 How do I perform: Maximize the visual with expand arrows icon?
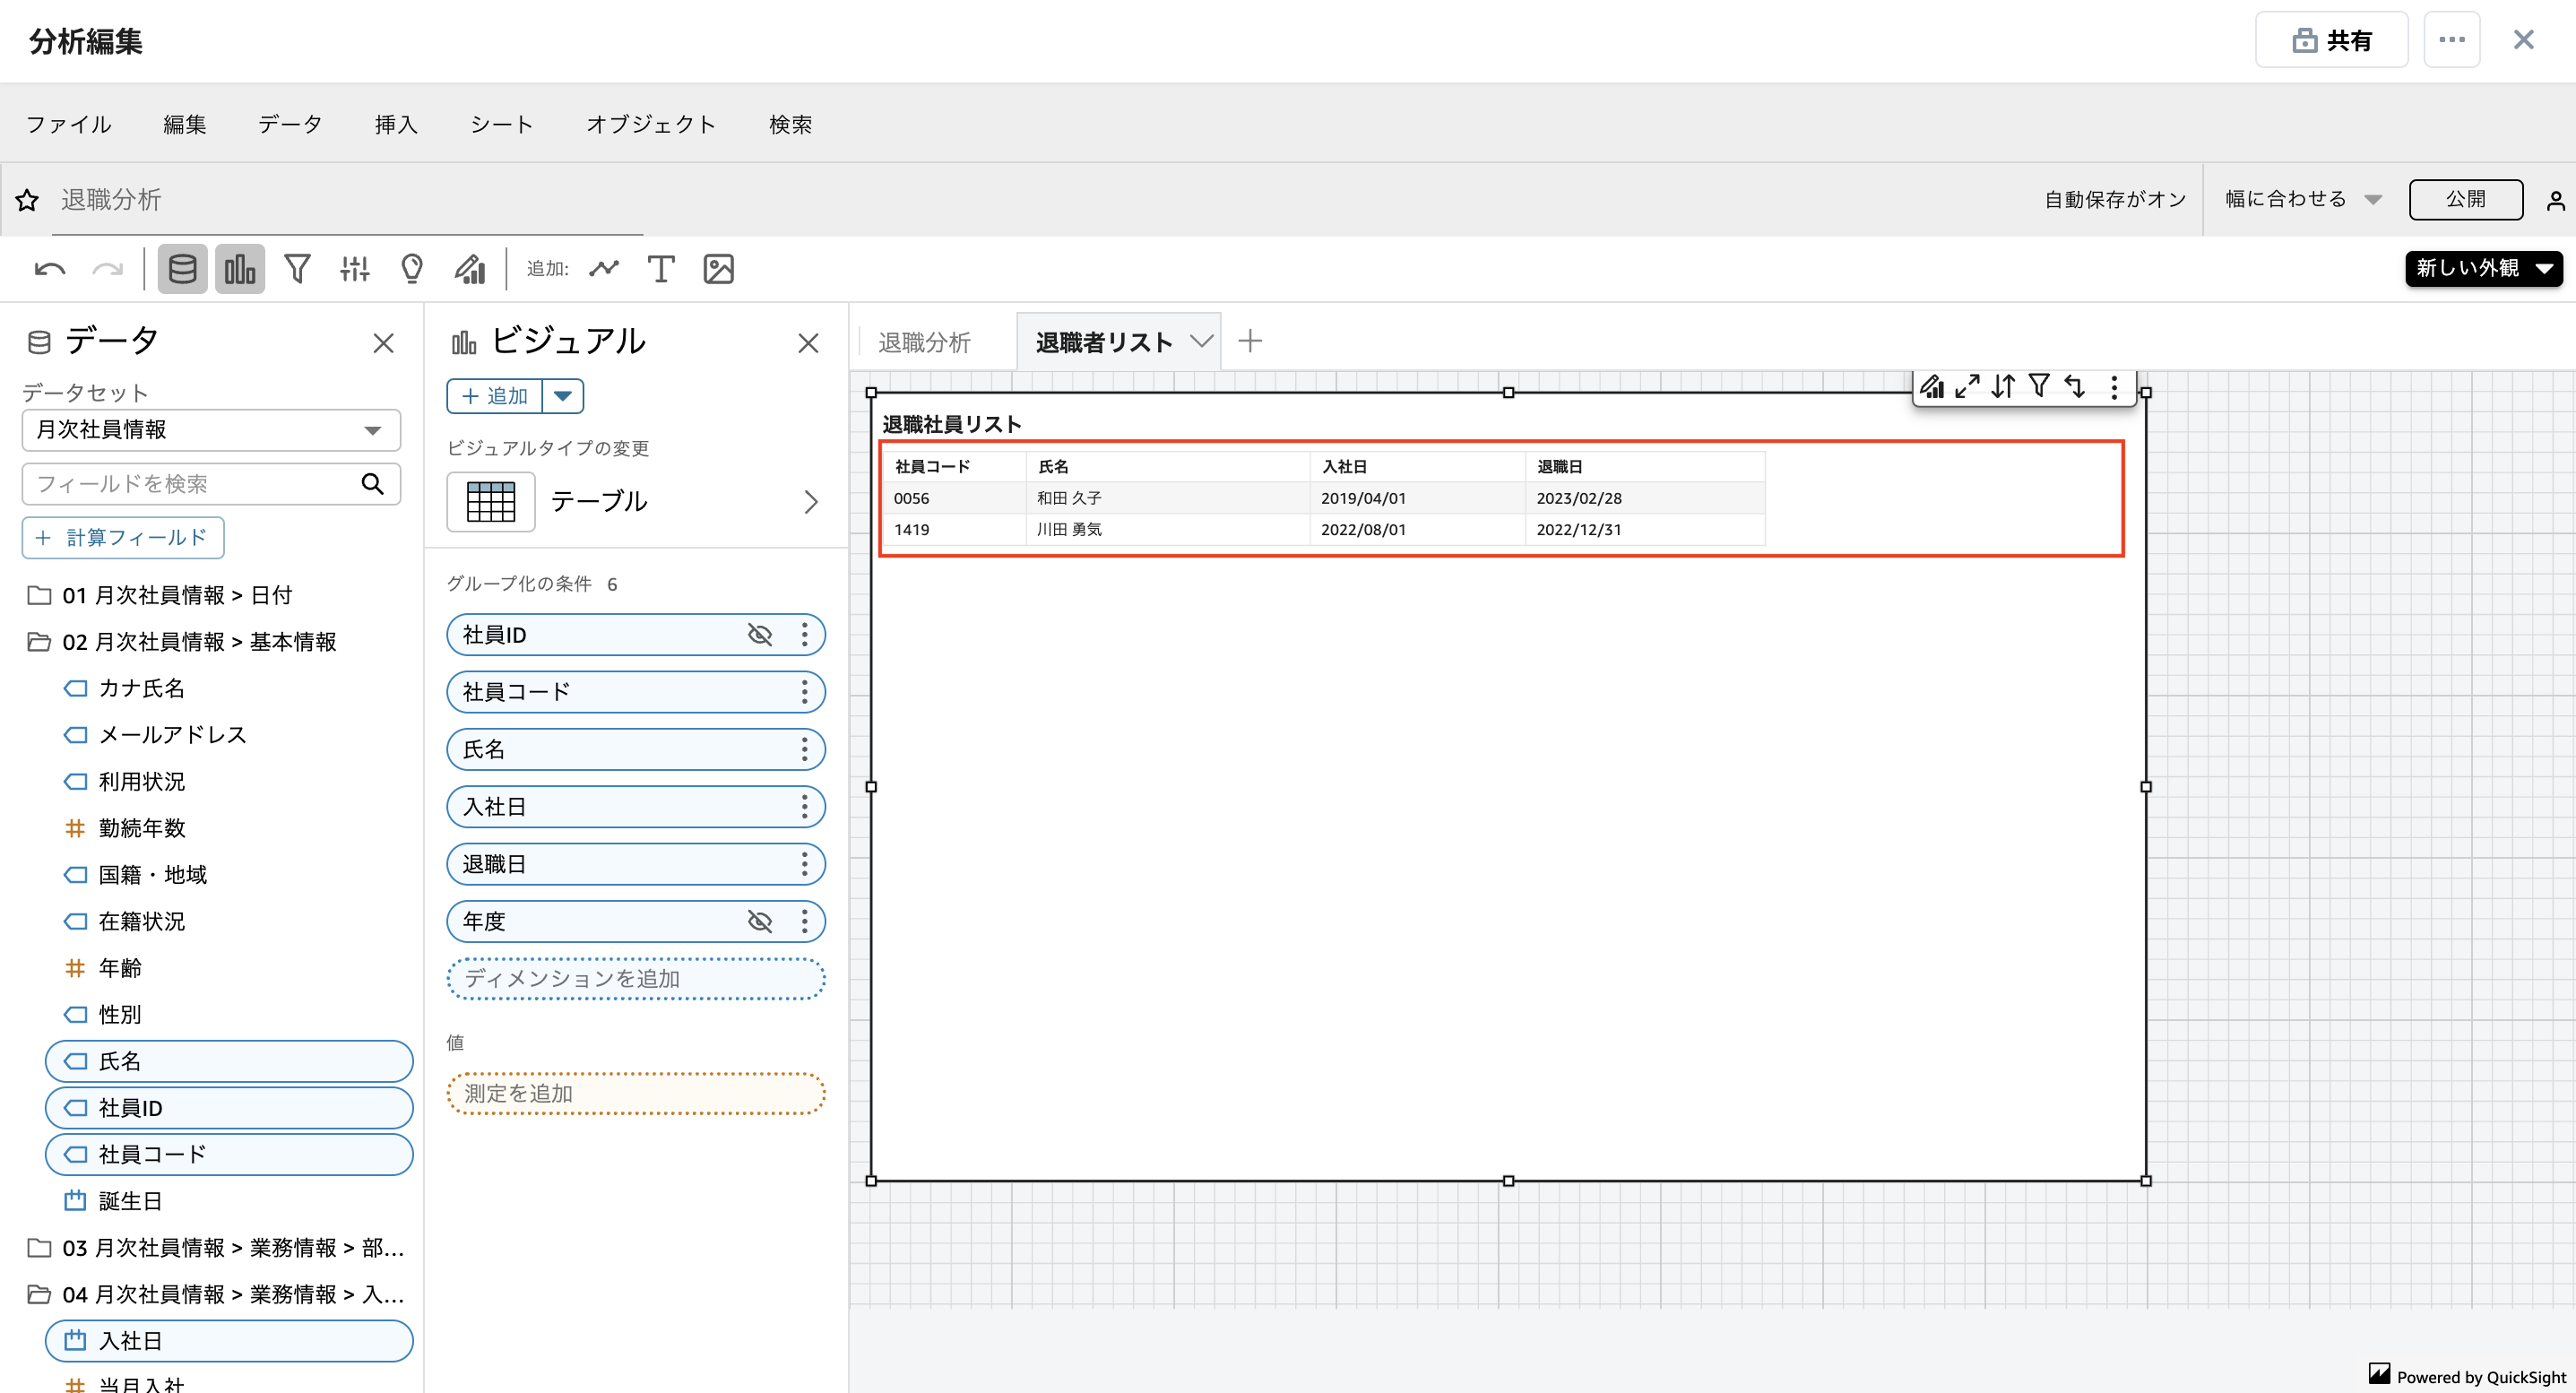tap(1967, 386)
